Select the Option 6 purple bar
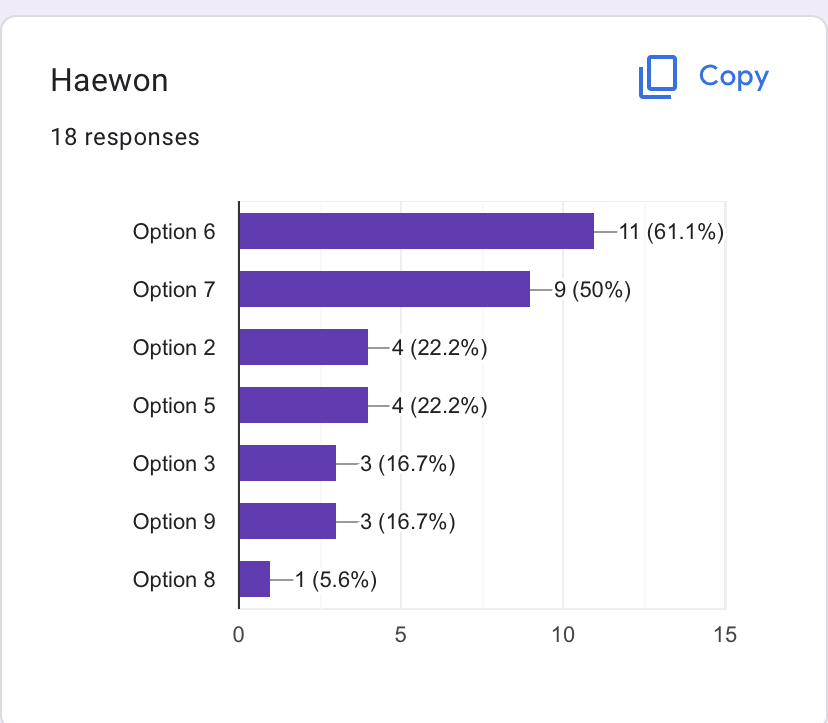The width and height of the screenshot is (828, 723). pos(417,231)
